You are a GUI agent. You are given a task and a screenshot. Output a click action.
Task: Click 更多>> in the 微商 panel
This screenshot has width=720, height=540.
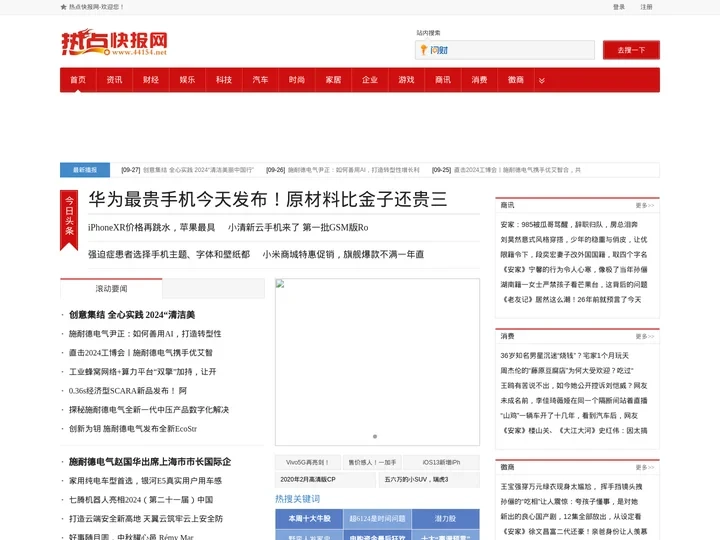coord(645,467)
